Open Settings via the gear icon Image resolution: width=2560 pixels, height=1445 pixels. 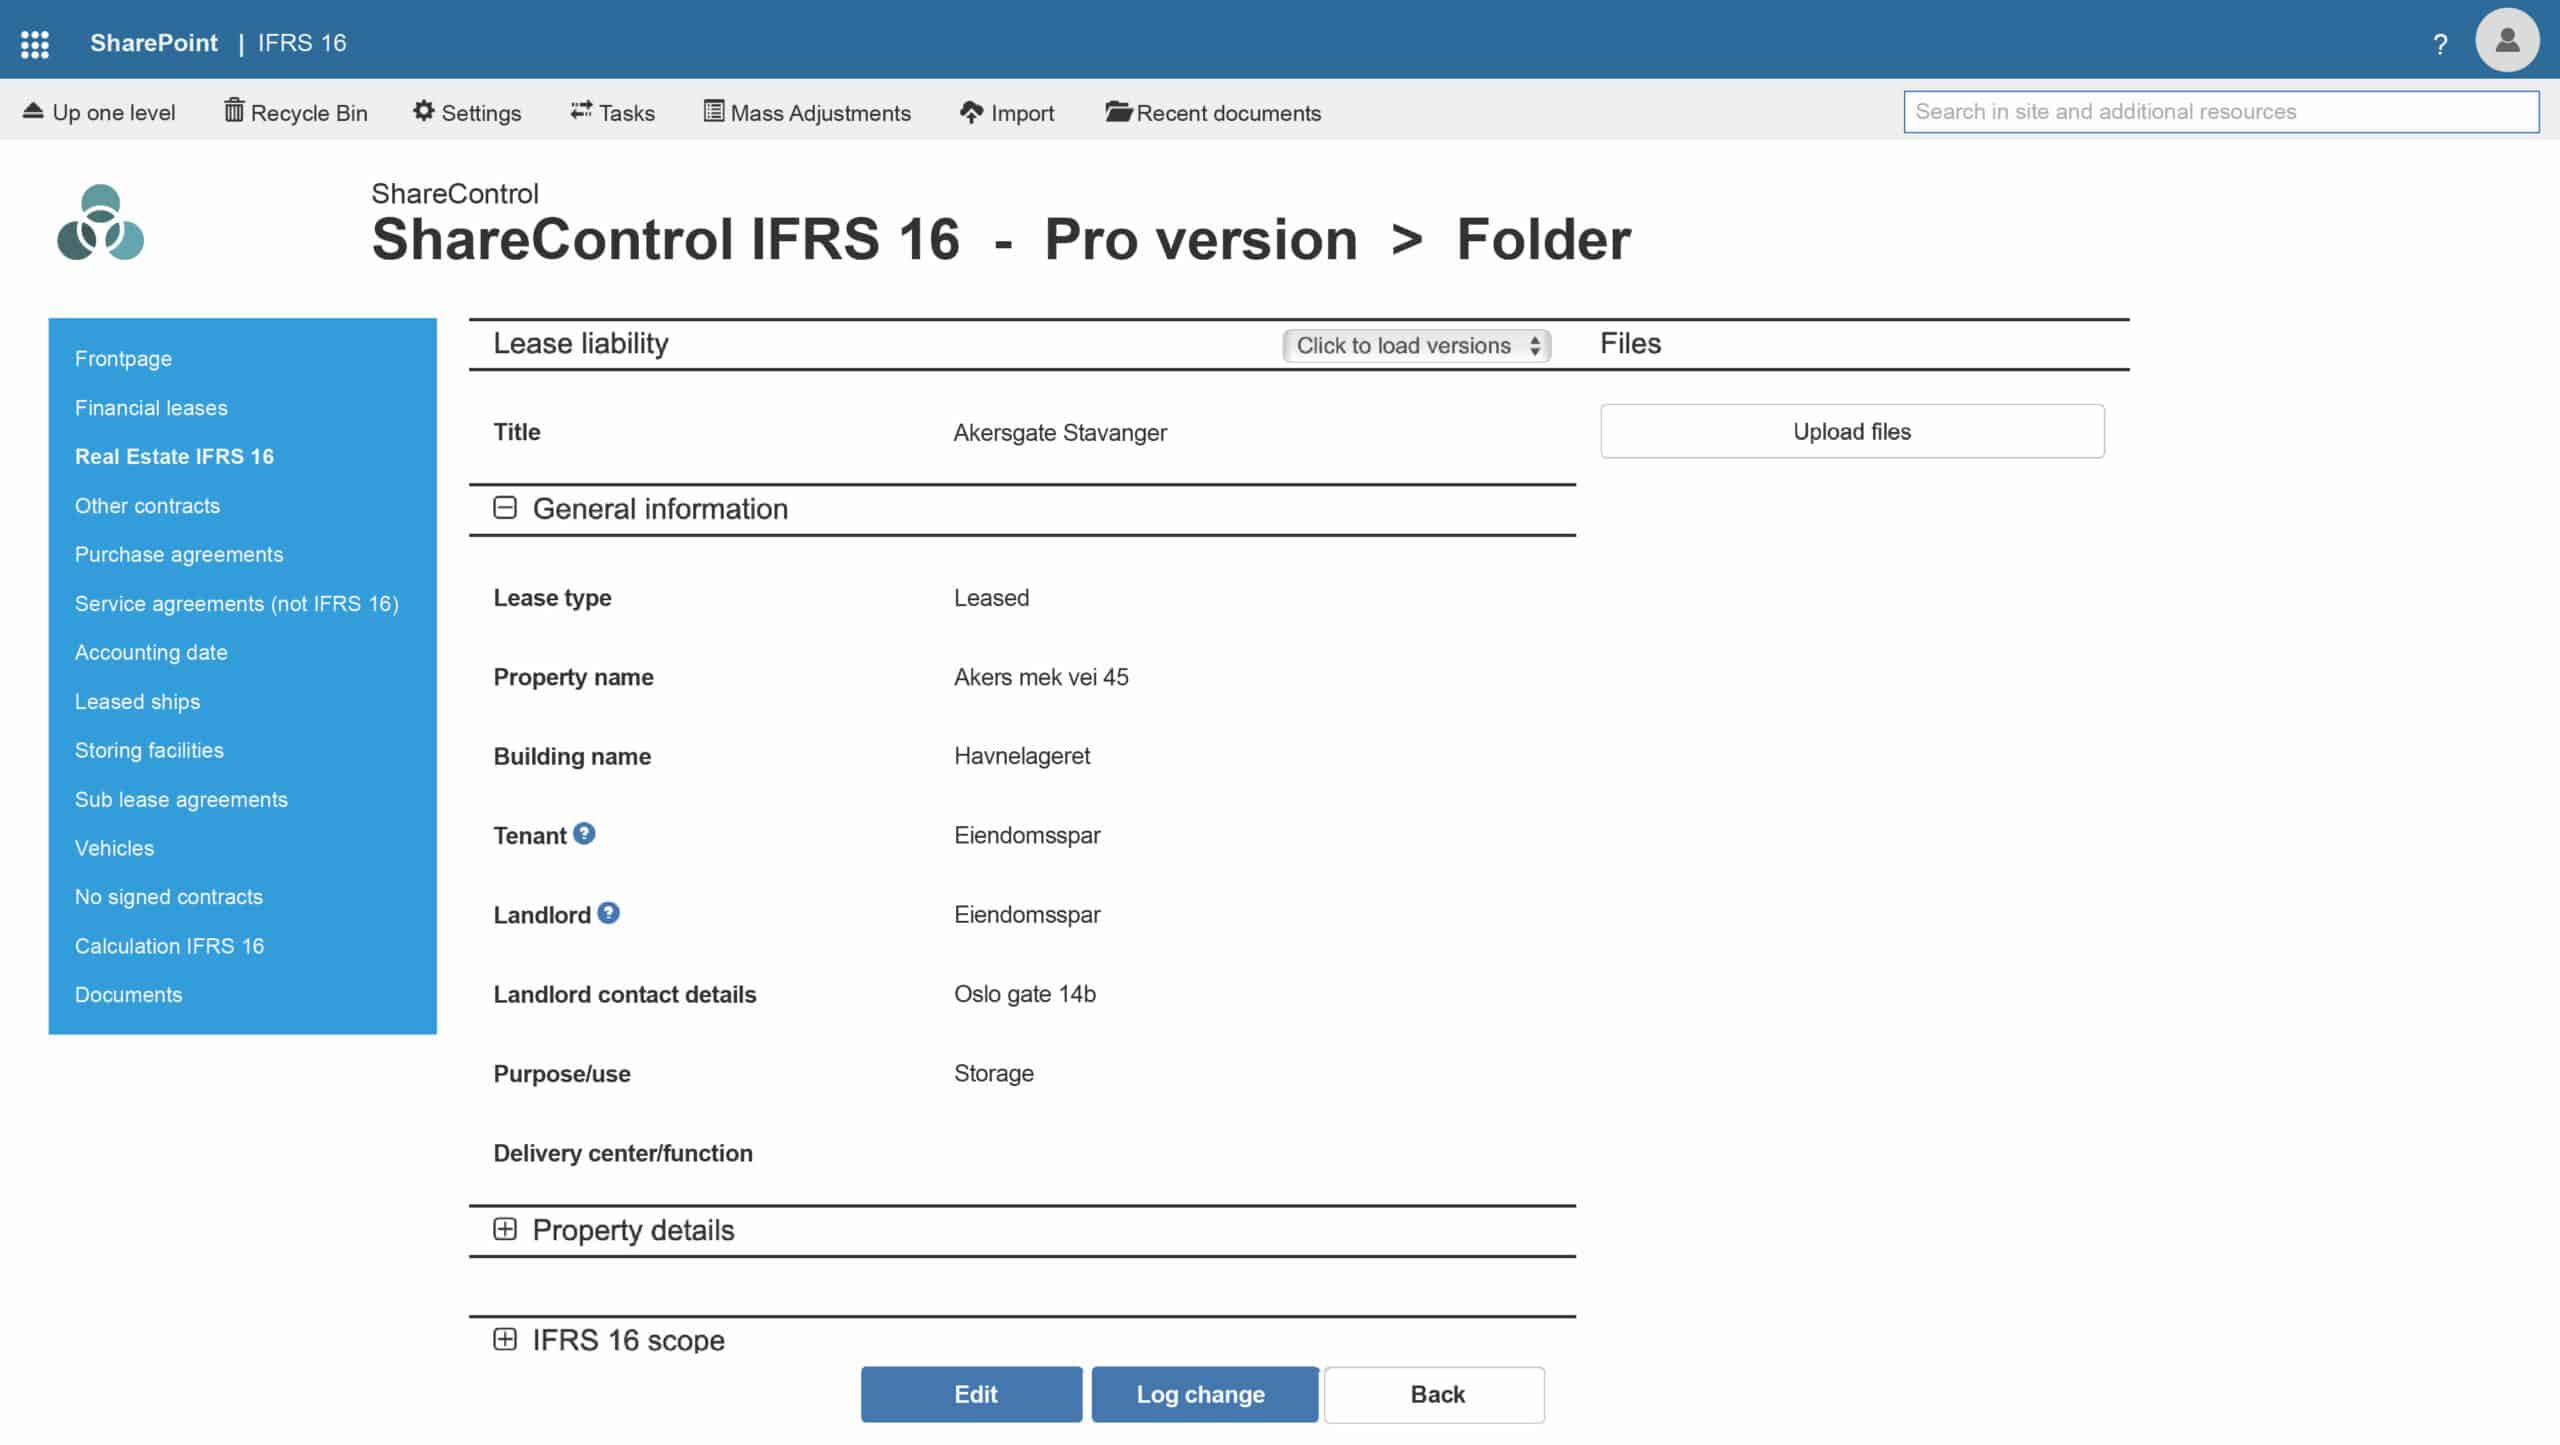(x=466, y=112)
